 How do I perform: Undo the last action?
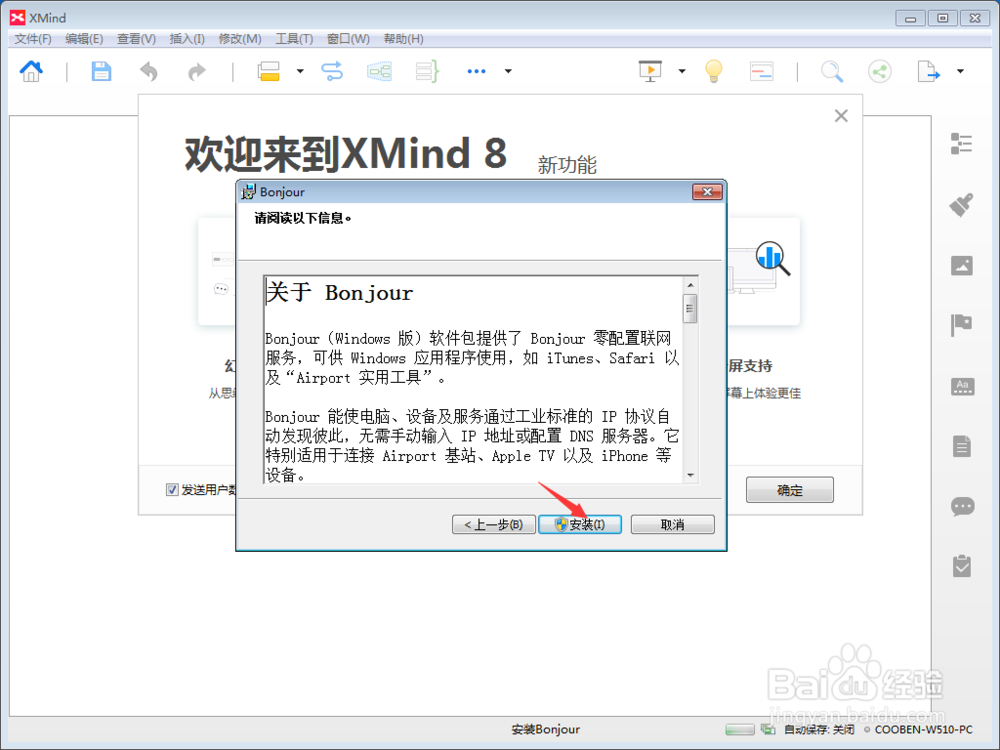coord(149,71)
